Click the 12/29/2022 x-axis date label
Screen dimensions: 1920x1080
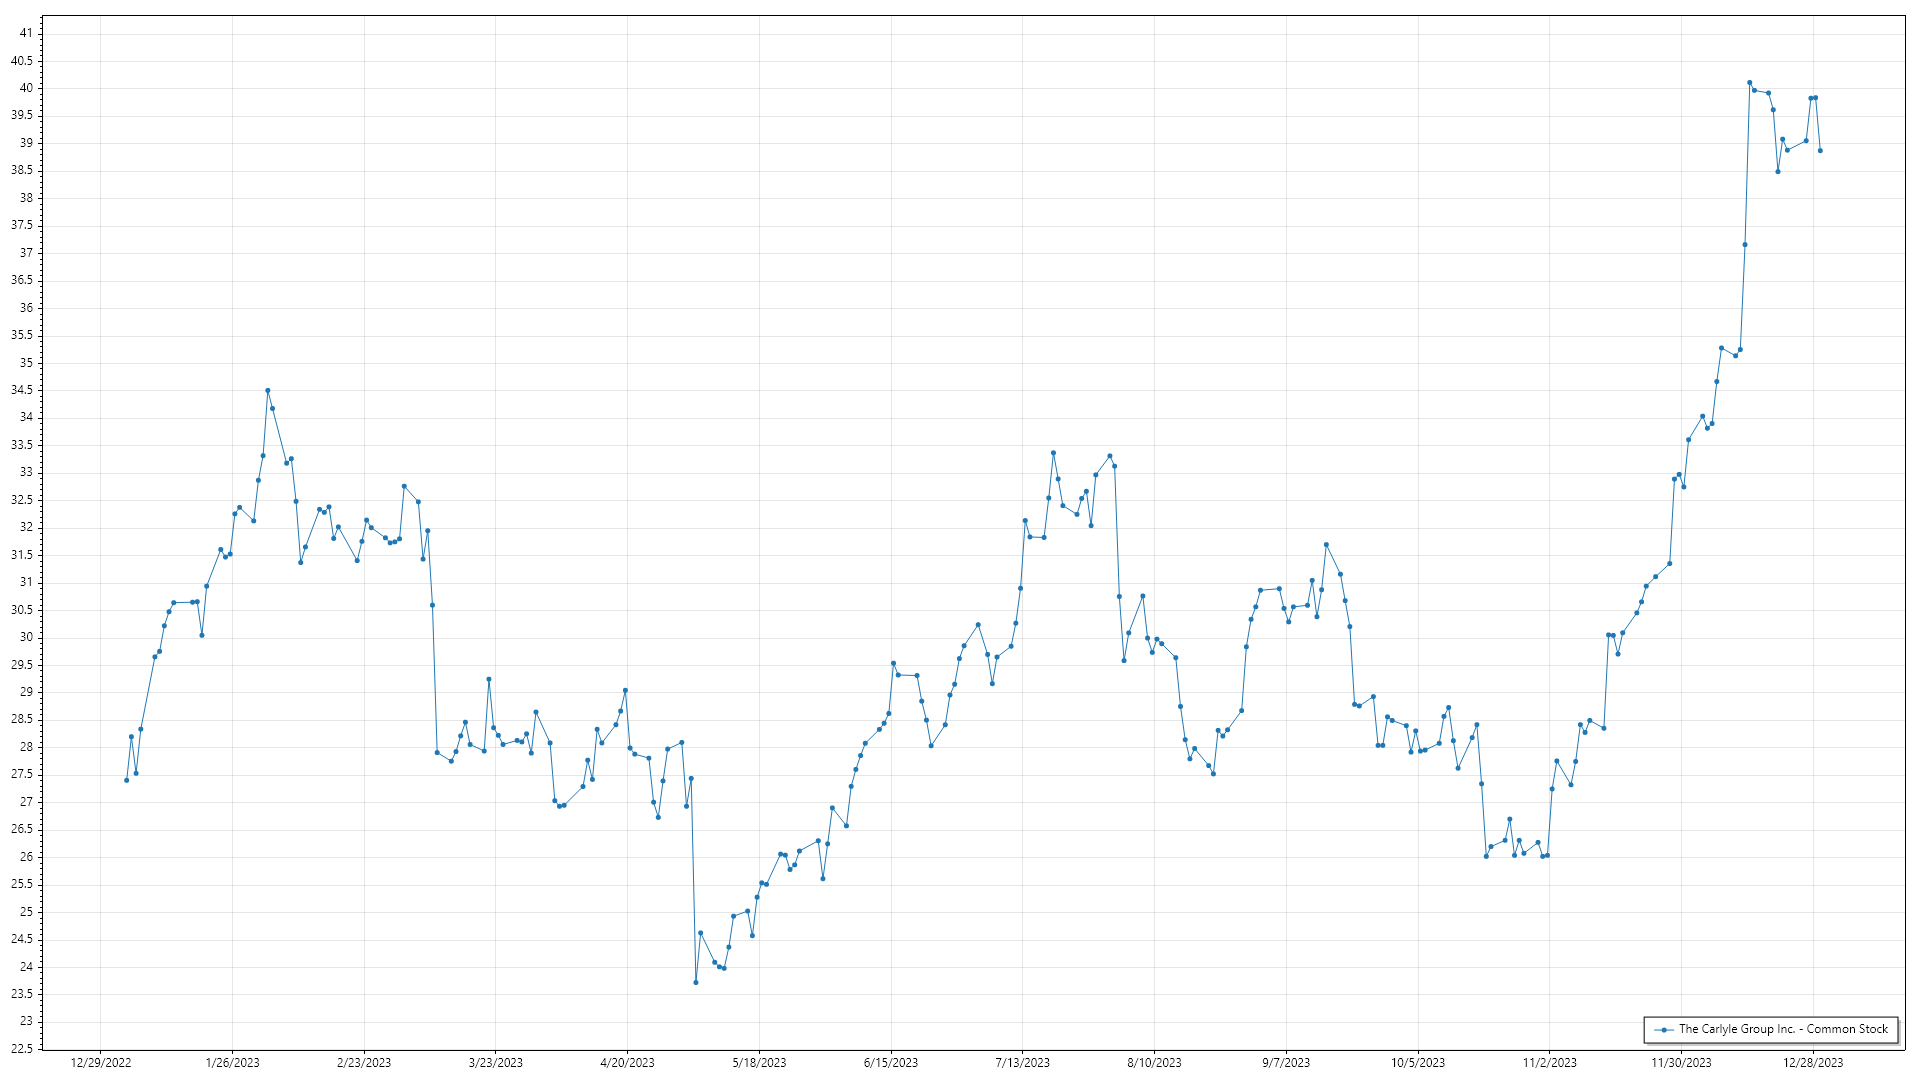pyautogui.click(x=101, y=1063)
